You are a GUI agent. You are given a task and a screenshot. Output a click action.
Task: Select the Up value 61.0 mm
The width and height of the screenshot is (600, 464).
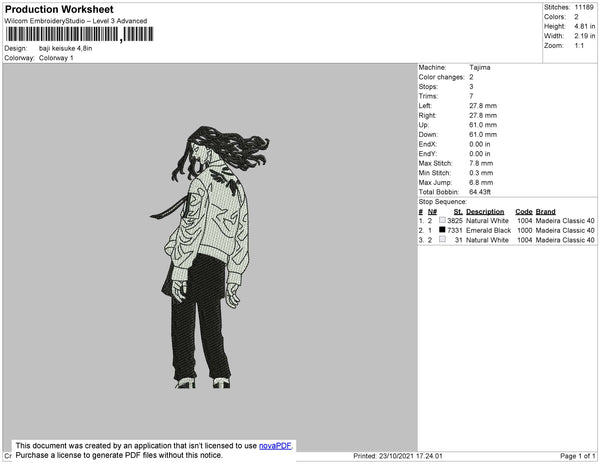pos(483,125)
